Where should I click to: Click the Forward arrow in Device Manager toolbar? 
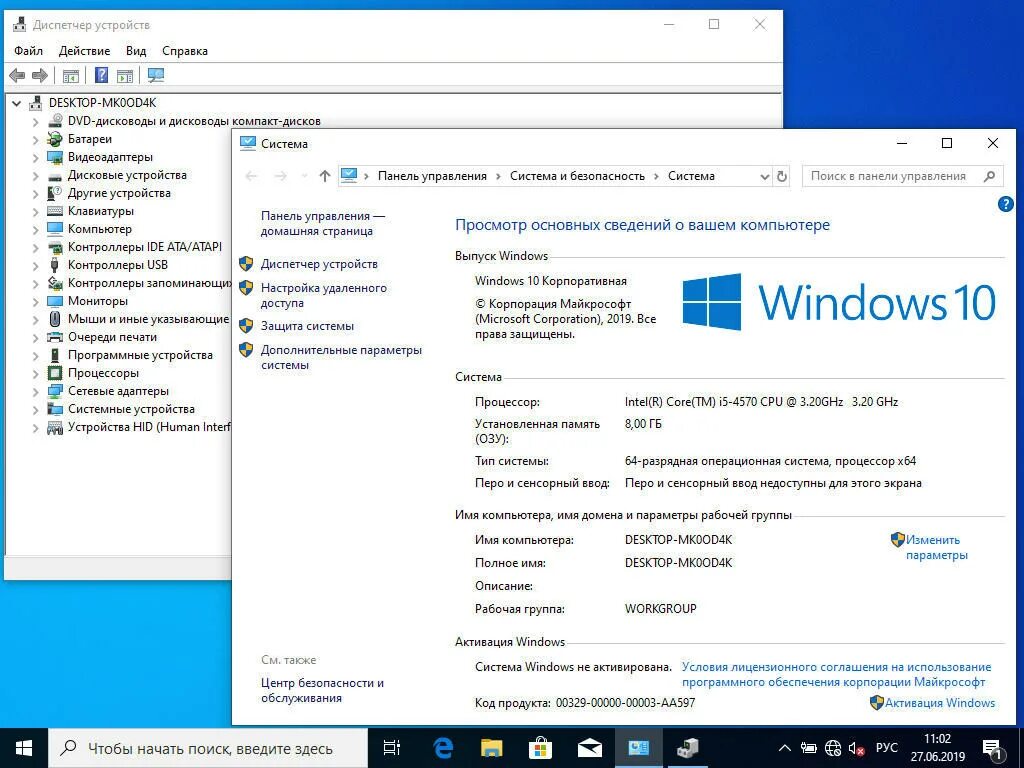40,76
